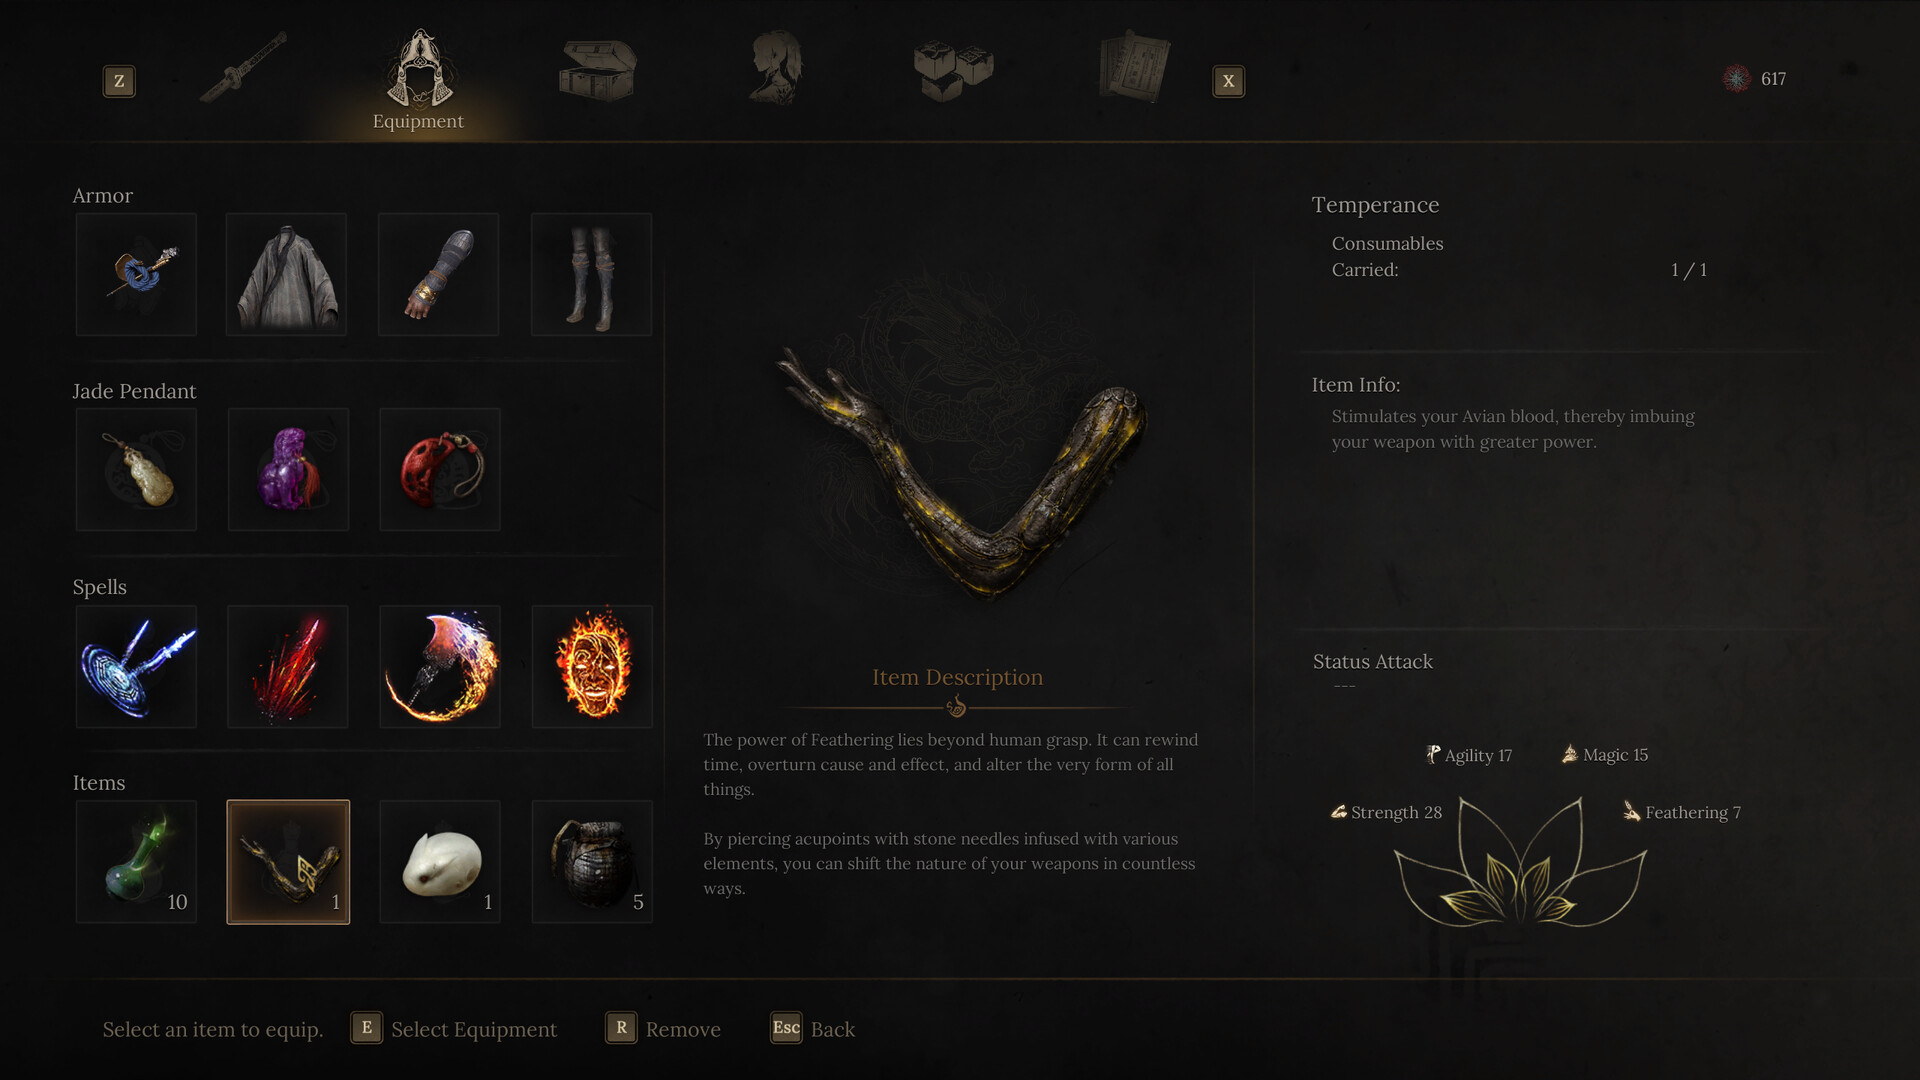Viewport: 1920px width, 1080px height.
Task: Open the scroll documents tab icon
Action: click(x=1134, y=67)
